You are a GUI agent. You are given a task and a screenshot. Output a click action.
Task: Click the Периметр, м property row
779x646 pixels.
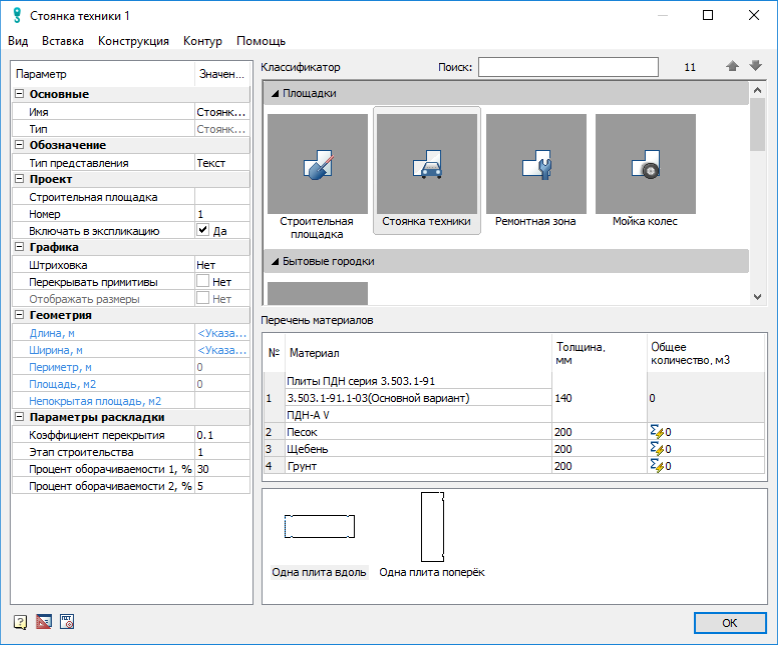pos(131,367)
